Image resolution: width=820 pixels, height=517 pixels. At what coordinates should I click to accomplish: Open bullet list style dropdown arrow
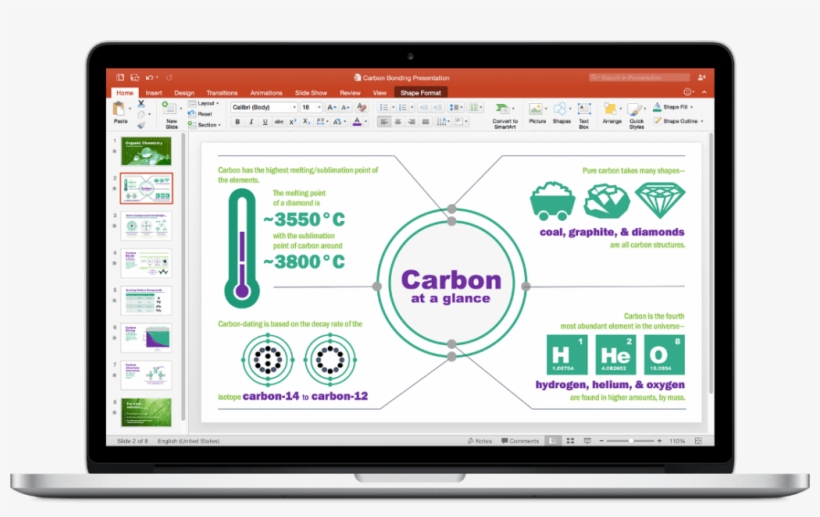[x=393, y=107]
